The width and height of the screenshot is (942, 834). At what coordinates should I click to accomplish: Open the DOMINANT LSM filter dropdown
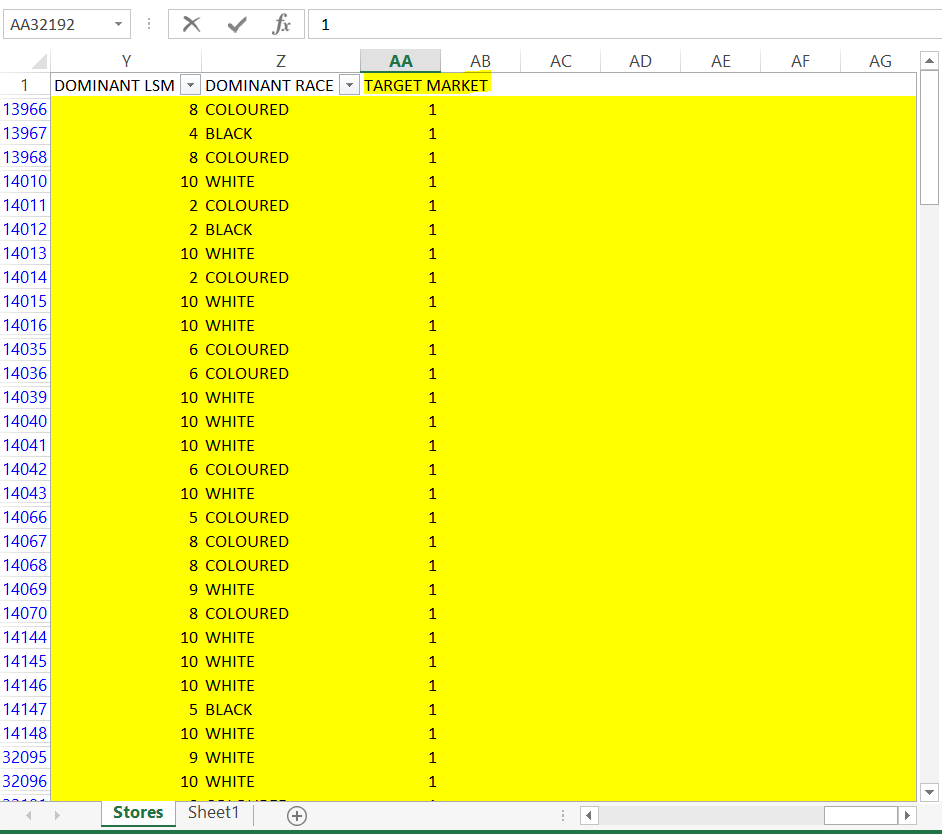tap(189, 85)
